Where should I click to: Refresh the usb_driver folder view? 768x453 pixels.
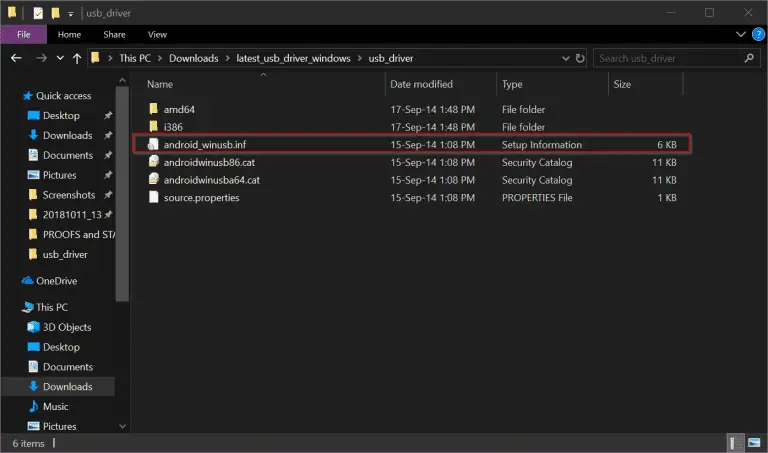580,58
